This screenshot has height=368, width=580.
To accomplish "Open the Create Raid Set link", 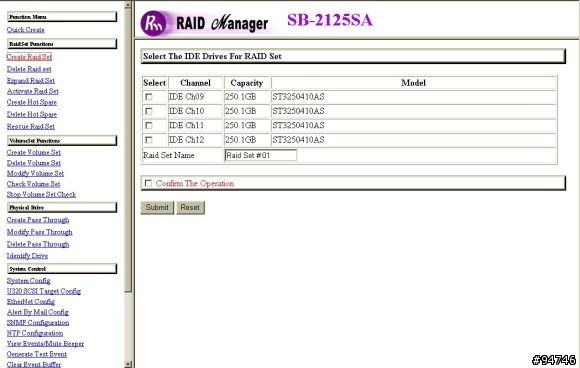I will pyautogui.click(x=29, y=57).
